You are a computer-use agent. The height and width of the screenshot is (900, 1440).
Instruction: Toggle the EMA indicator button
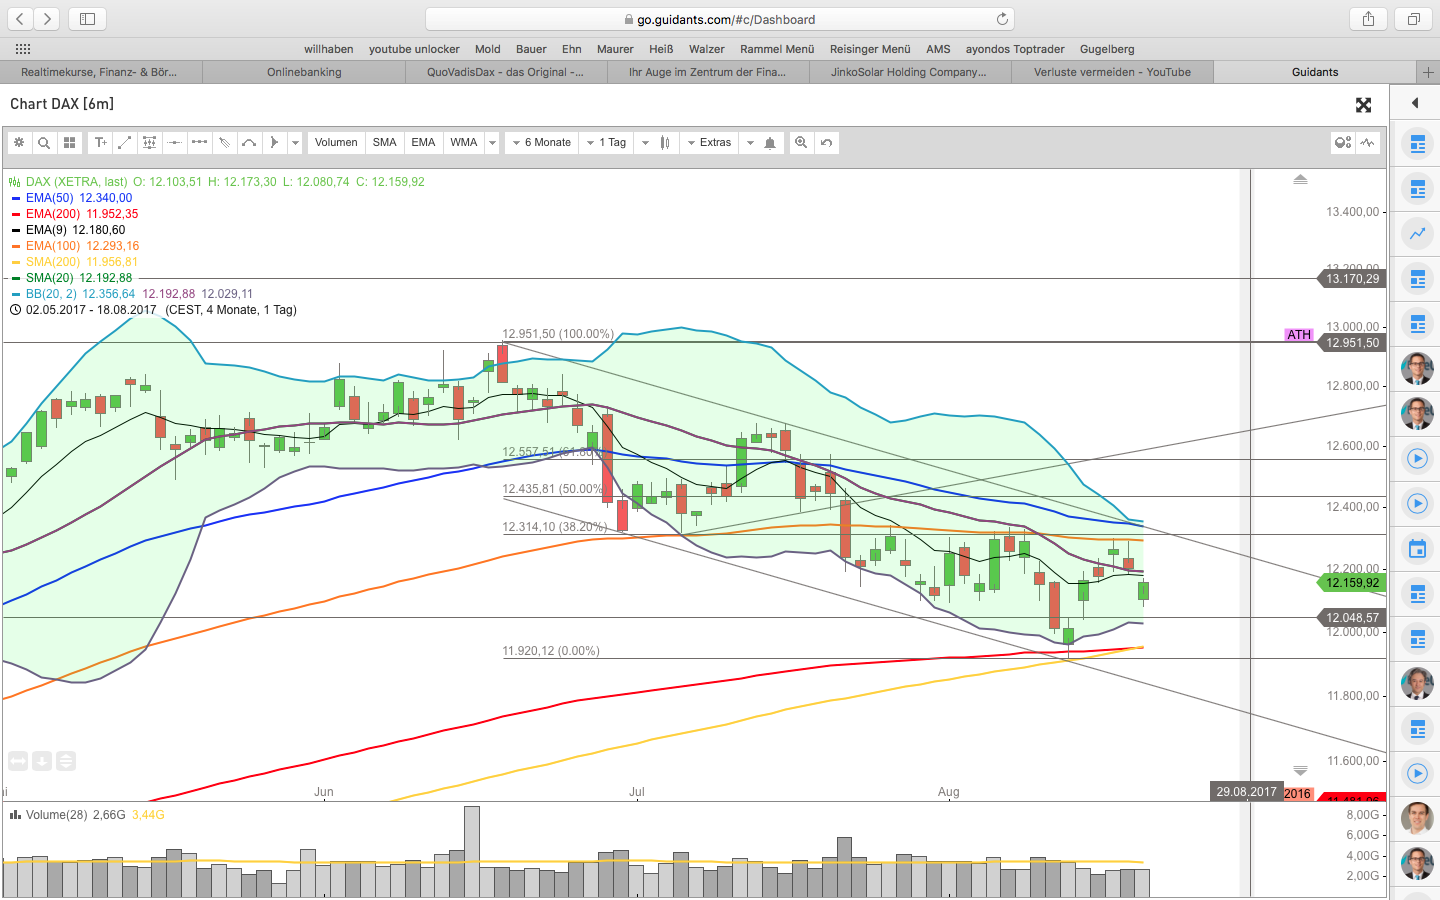(424, 143)
